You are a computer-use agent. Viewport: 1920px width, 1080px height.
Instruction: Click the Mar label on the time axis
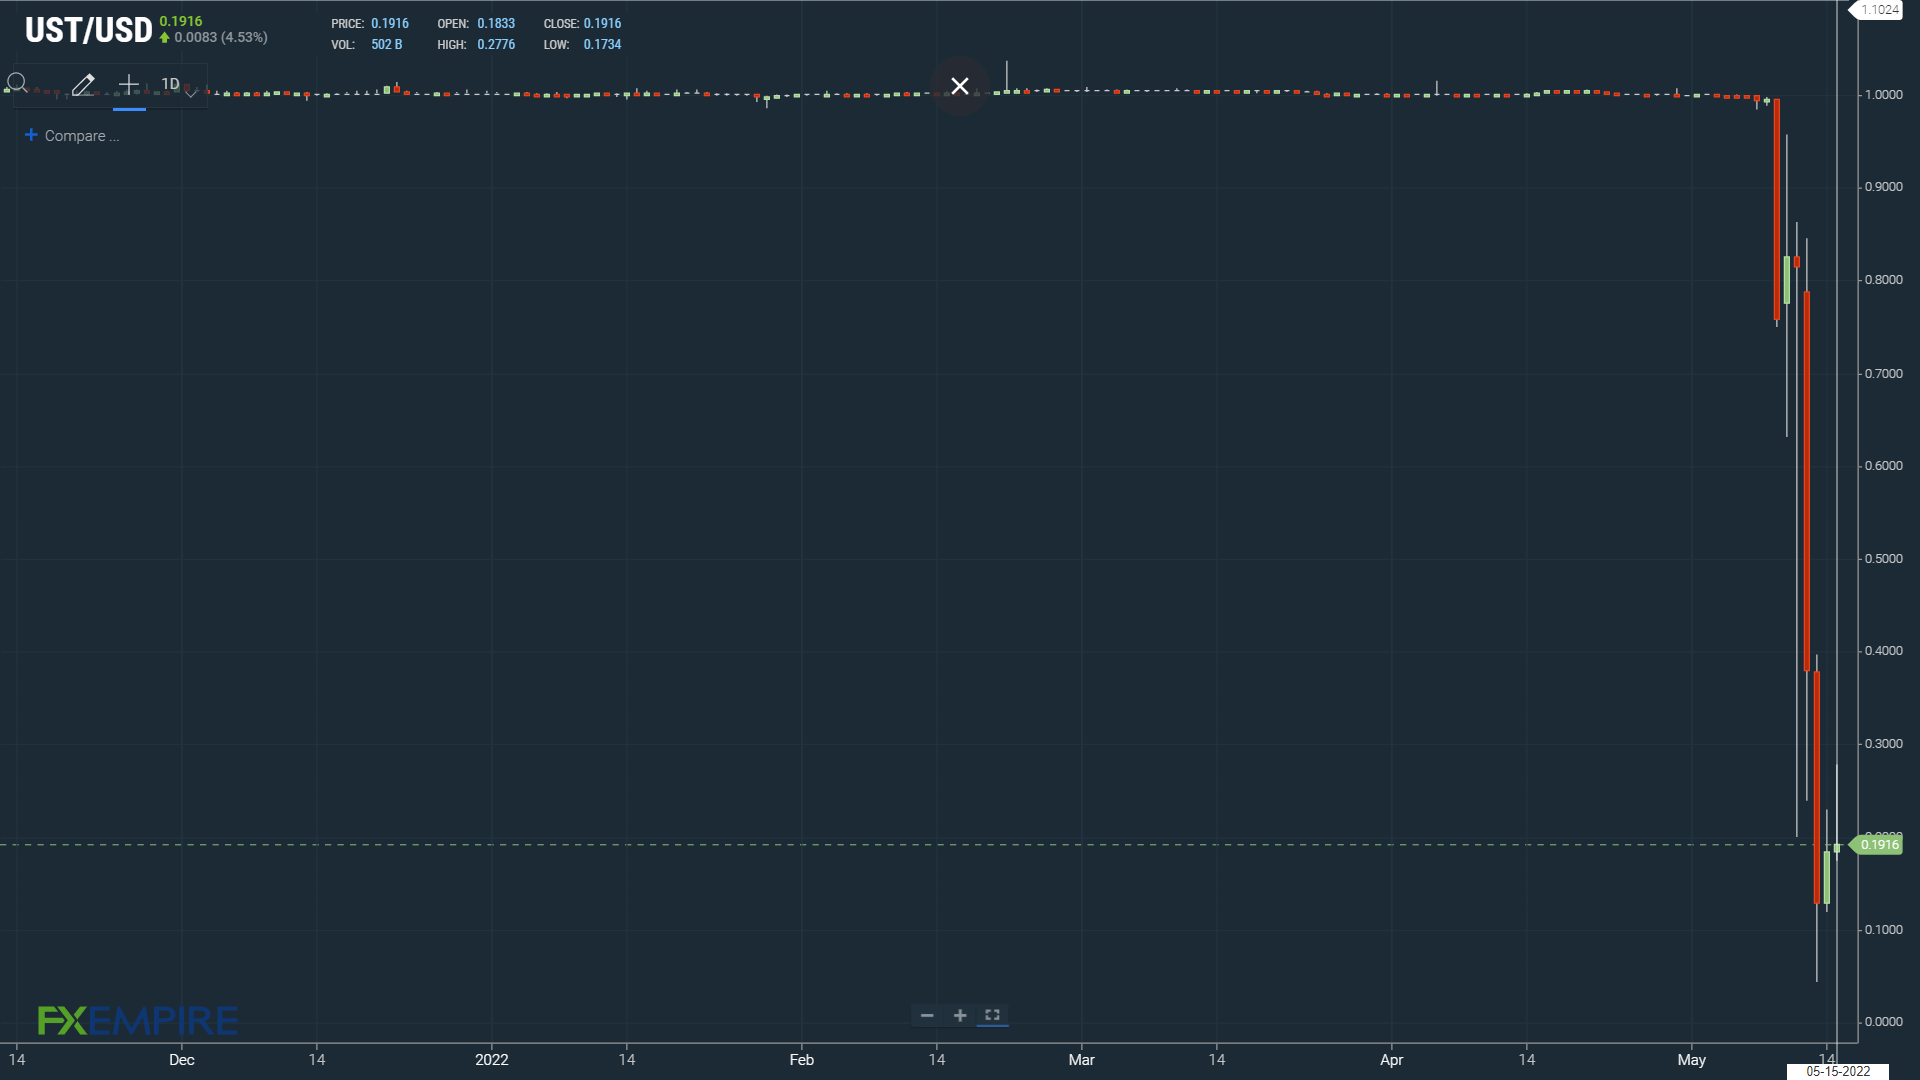click(1081, 1060)
